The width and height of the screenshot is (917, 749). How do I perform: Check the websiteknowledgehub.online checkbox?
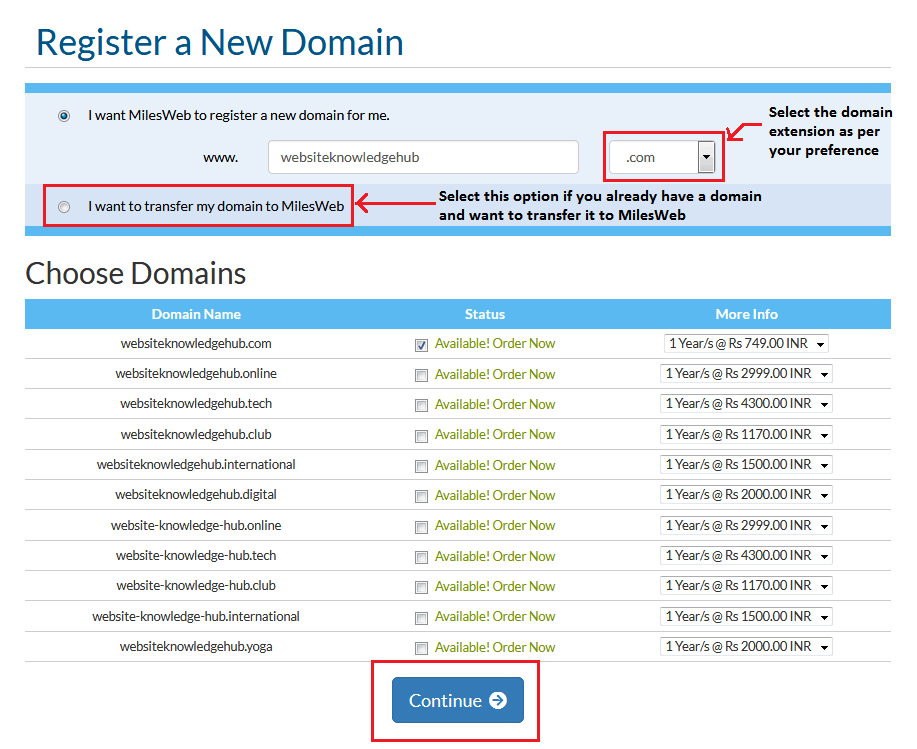point(421,375)
